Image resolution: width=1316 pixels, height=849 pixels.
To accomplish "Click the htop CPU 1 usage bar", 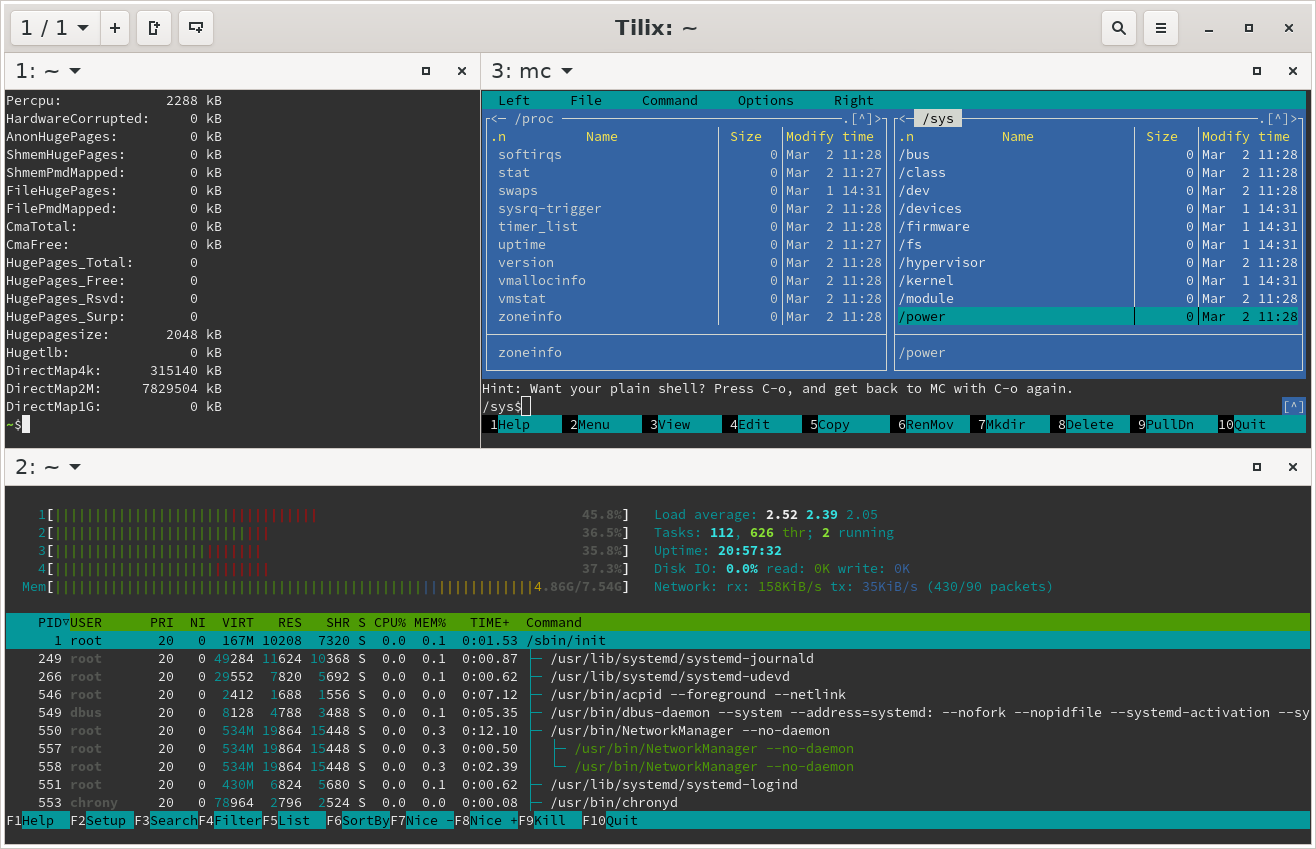I will [x=334, y=515].
